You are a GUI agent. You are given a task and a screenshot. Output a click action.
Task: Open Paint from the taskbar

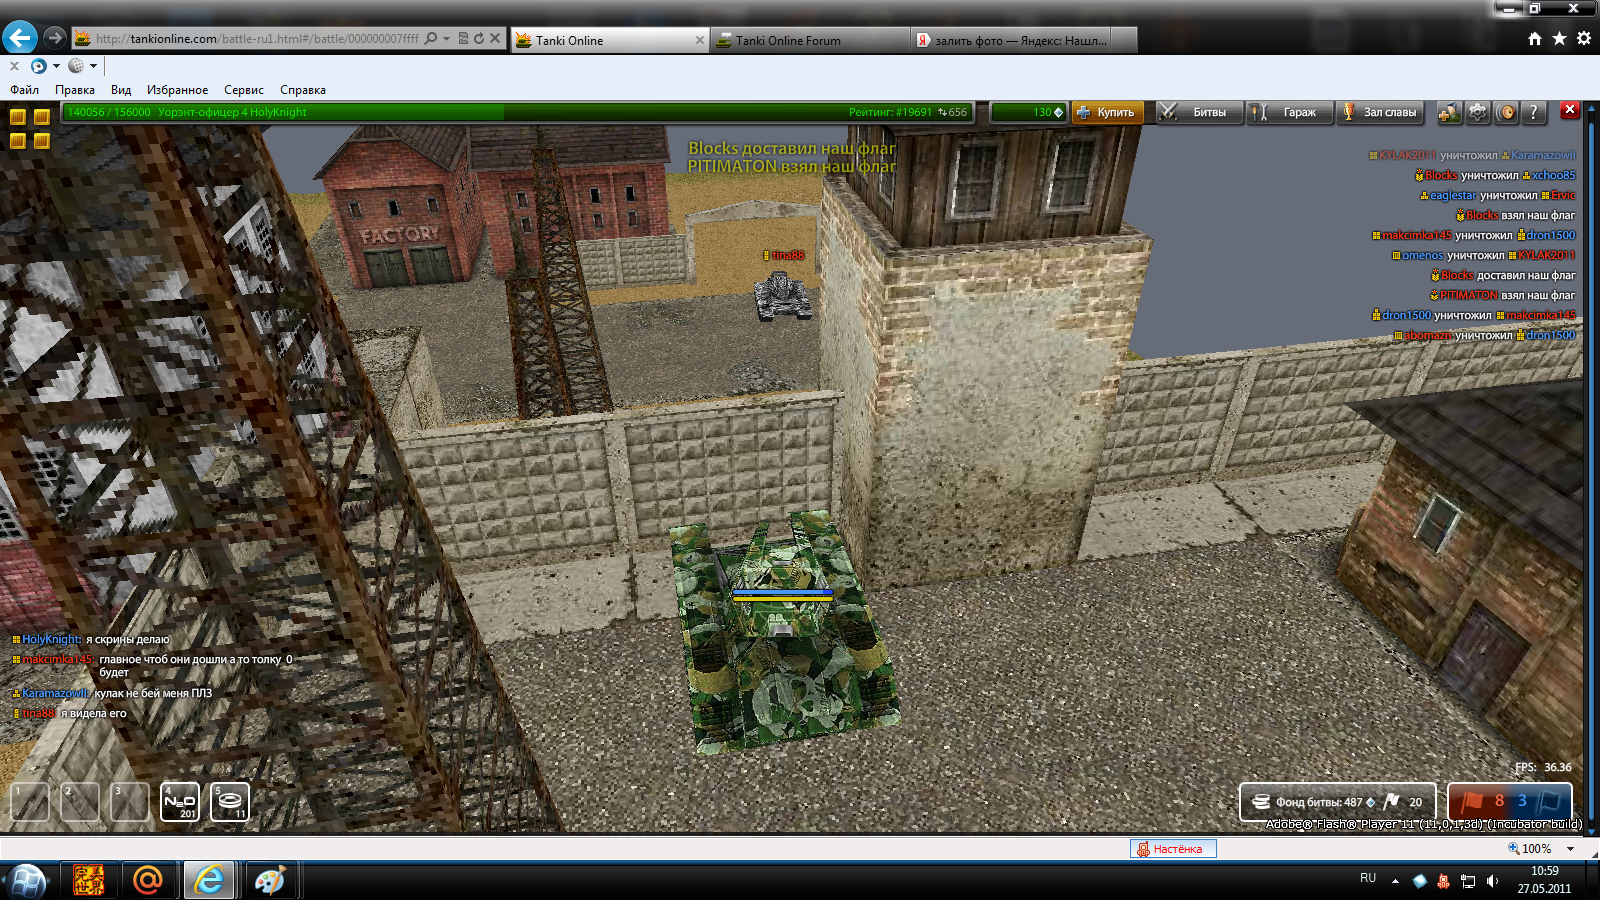click(x=270, y=881)
